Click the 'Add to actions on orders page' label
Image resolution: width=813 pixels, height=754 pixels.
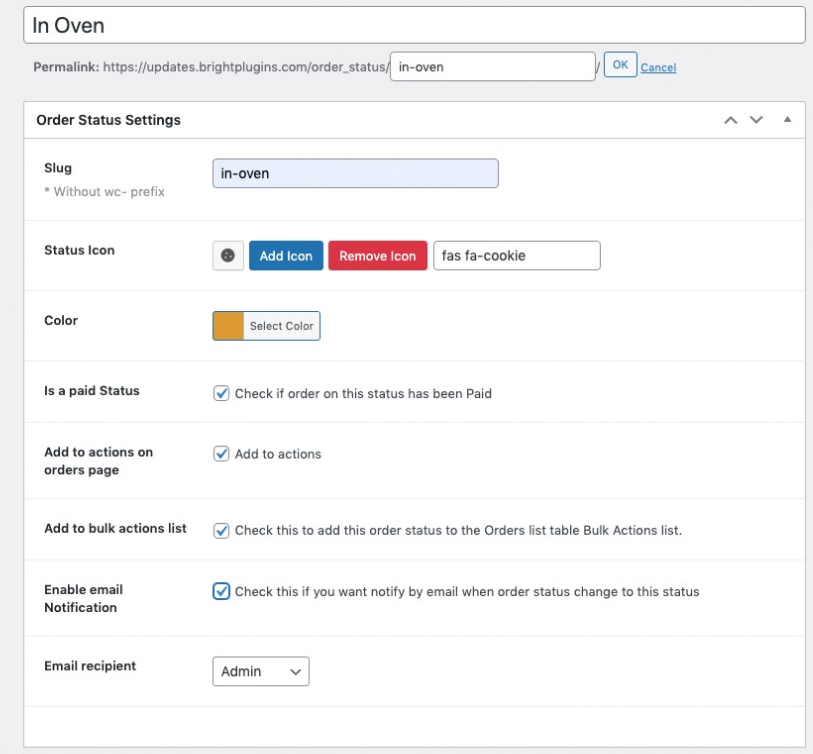(x=99, y=460)
